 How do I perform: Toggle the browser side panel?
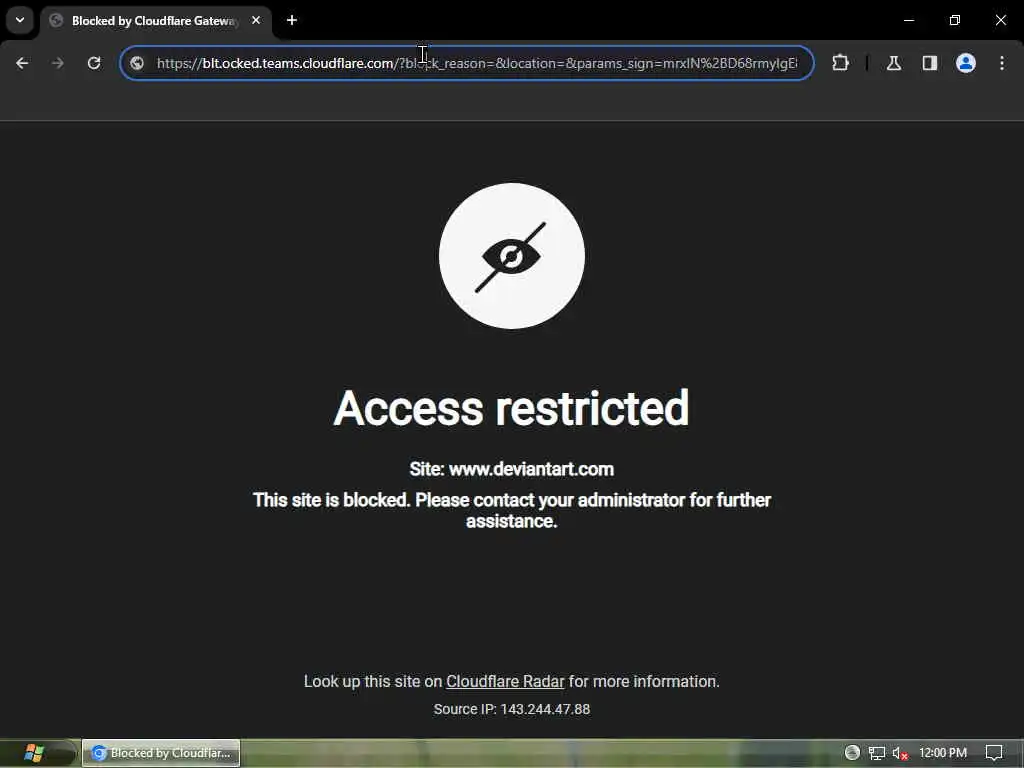[x=930, y=63]
